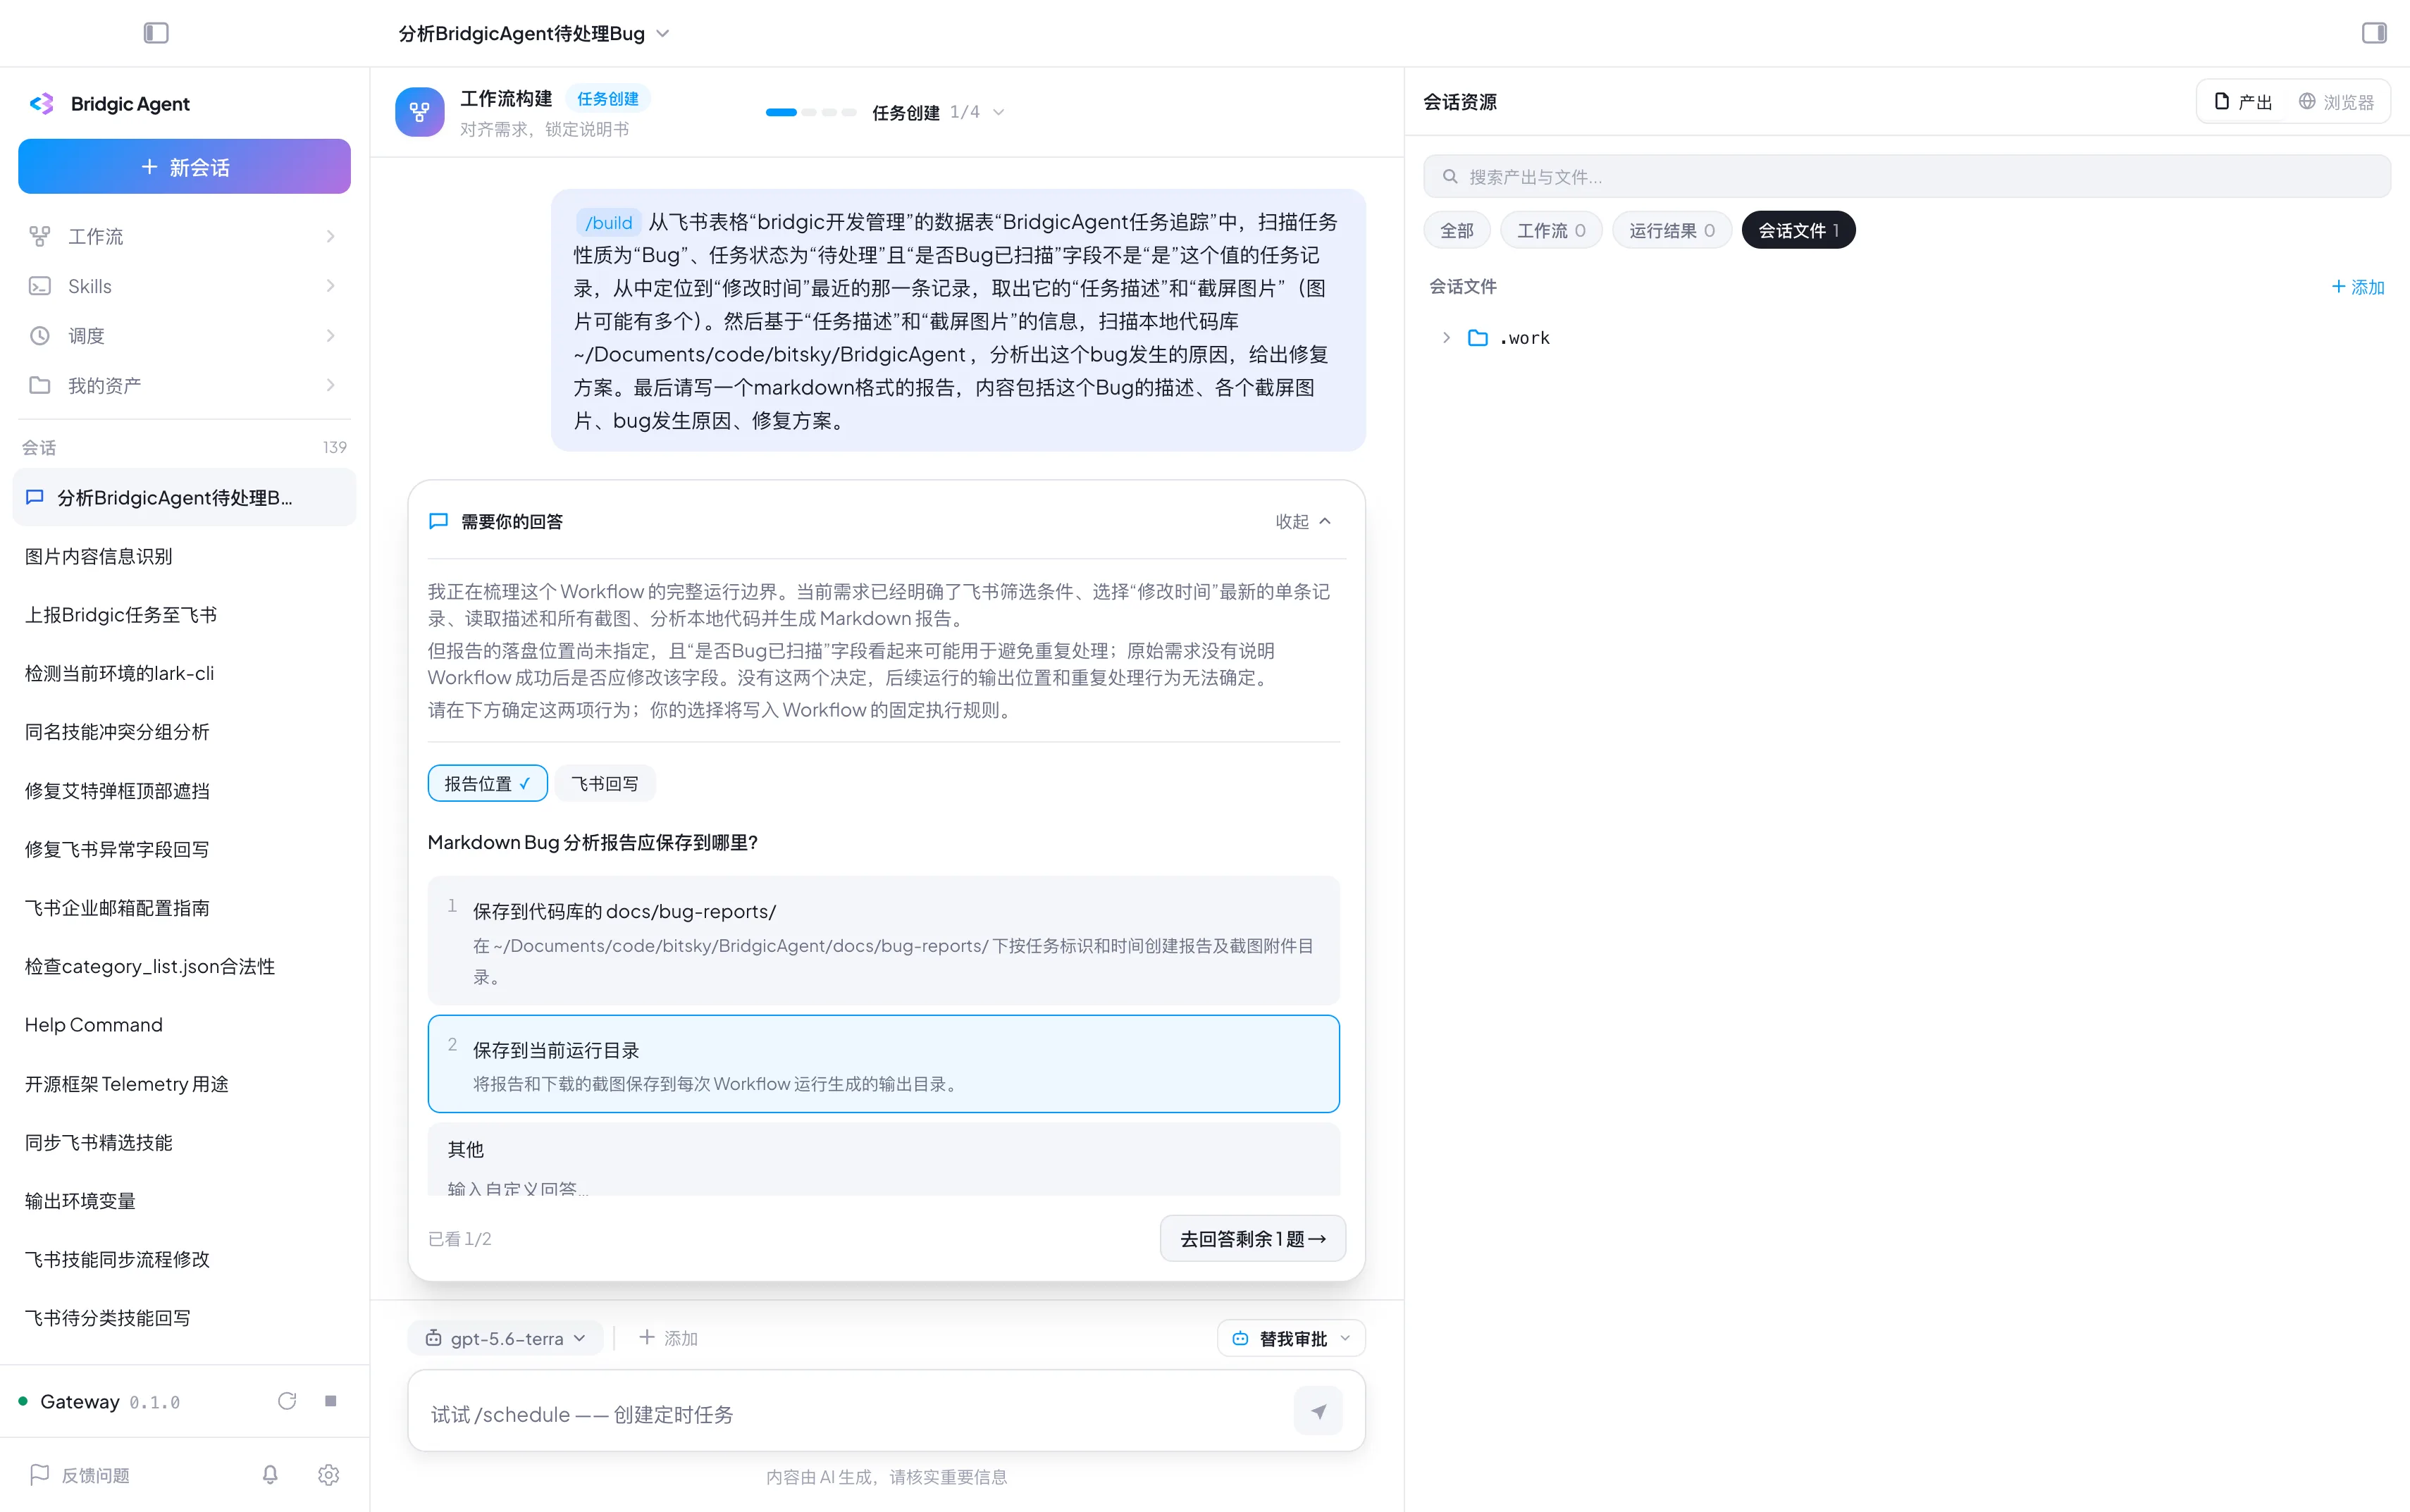This screenshot has height=1512, width=2410.
Task: Click 添加 beside the model selector
Action: (x=668, y=1338)
